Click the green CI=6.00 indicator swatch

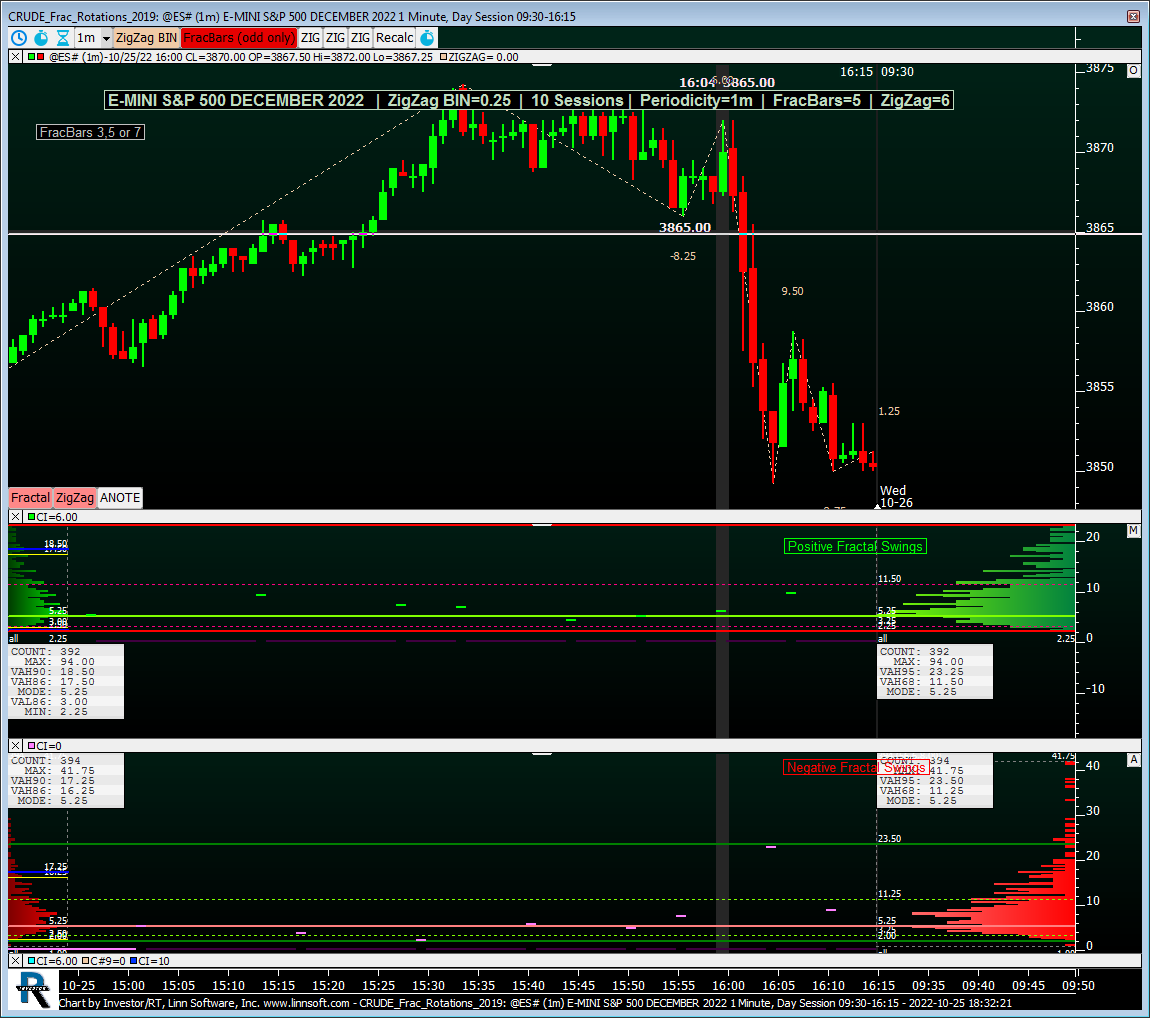click(32, 517)
